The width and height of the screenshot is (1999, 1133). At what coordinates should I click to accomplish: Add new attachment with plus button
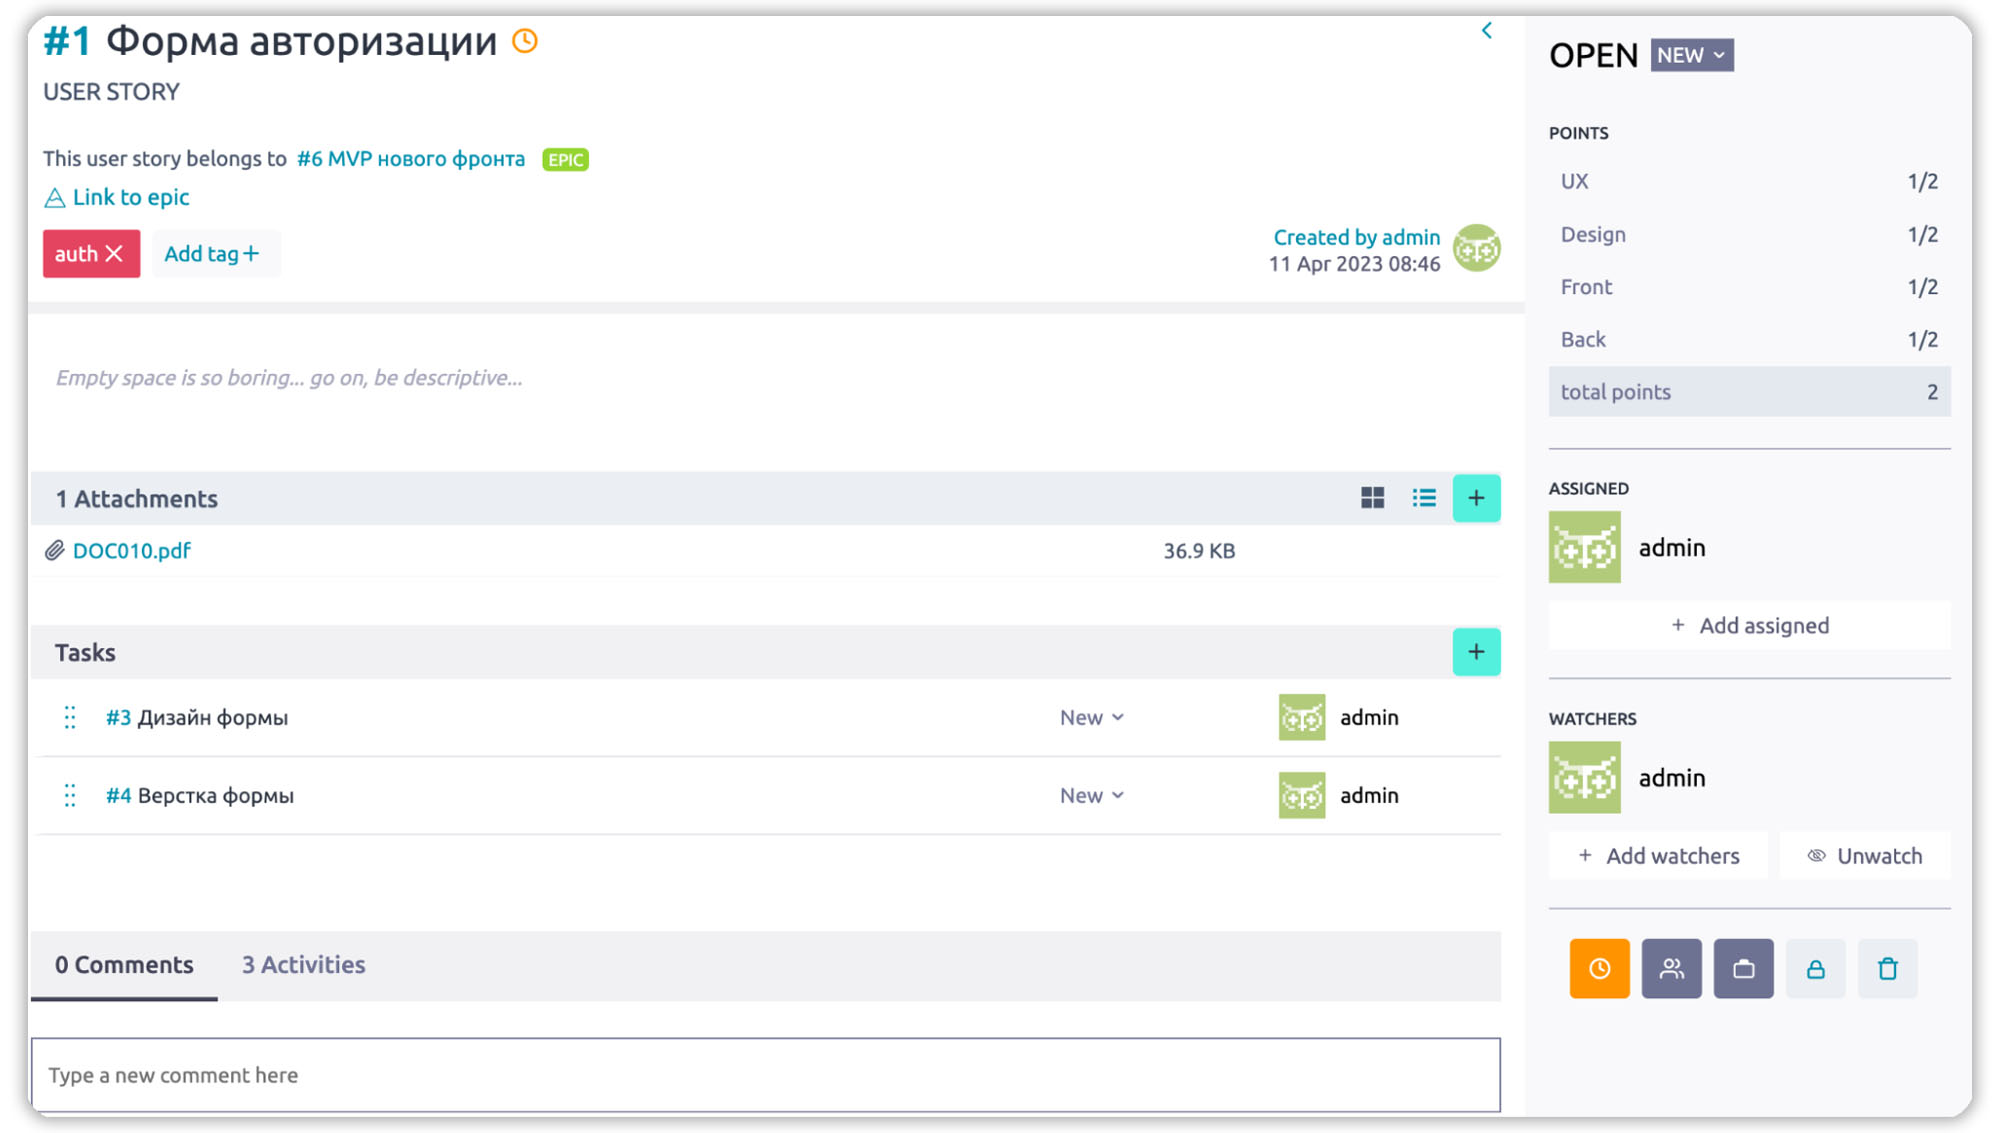pyautogui.click(x=1475, y=498)
